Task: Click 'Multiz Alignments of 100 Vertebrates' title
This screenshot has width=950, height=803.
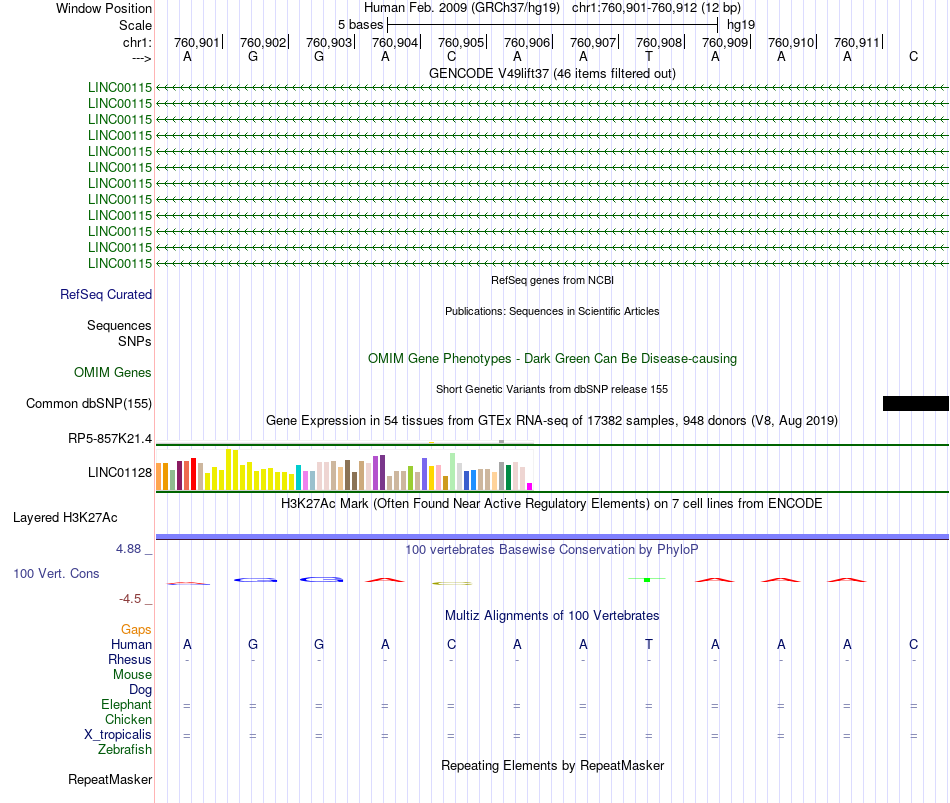Action: 552,616
